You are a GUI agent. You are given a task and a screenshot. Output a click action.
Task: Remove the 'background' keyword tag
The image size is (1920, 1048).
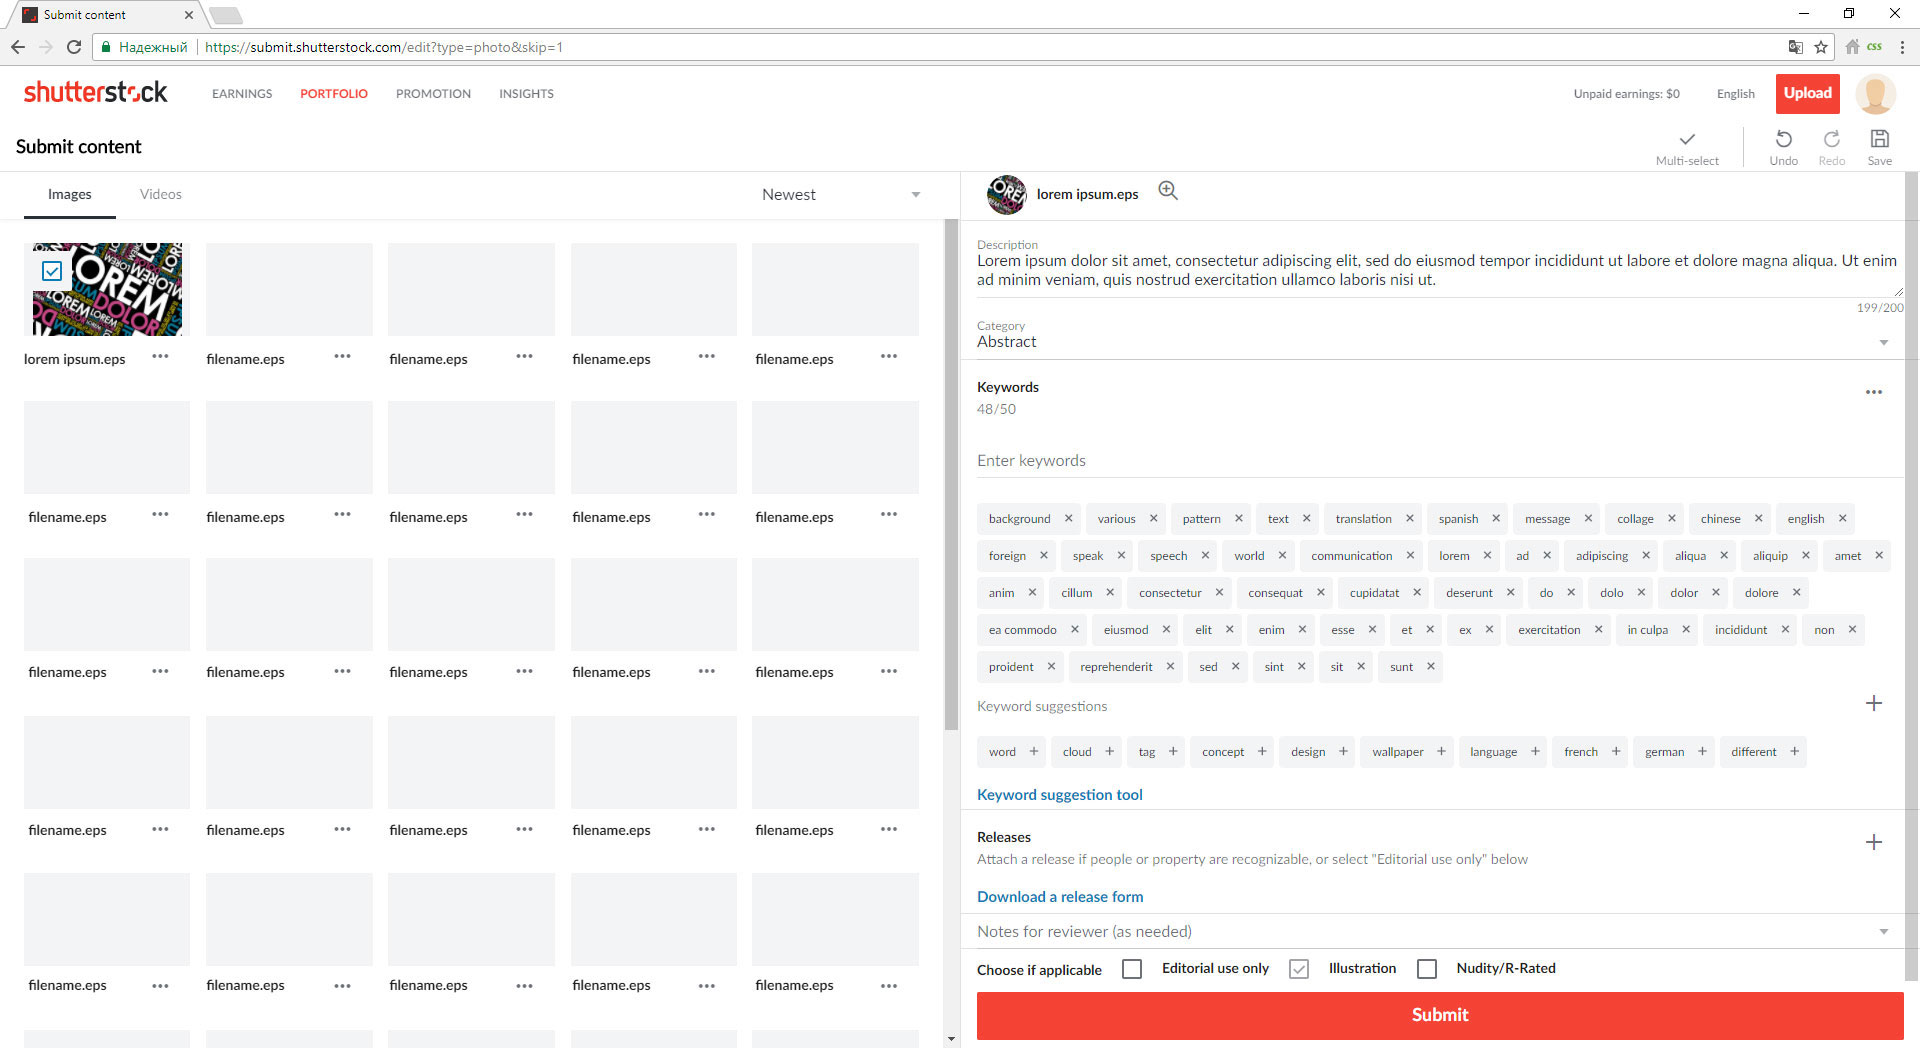[1068, 518]
